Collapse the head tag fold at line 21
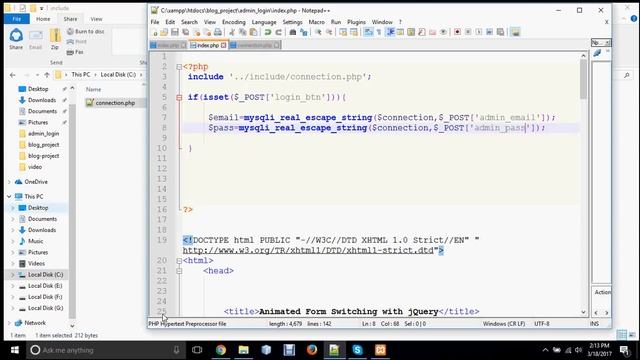 pyautogui.click(x=179, y=271)
